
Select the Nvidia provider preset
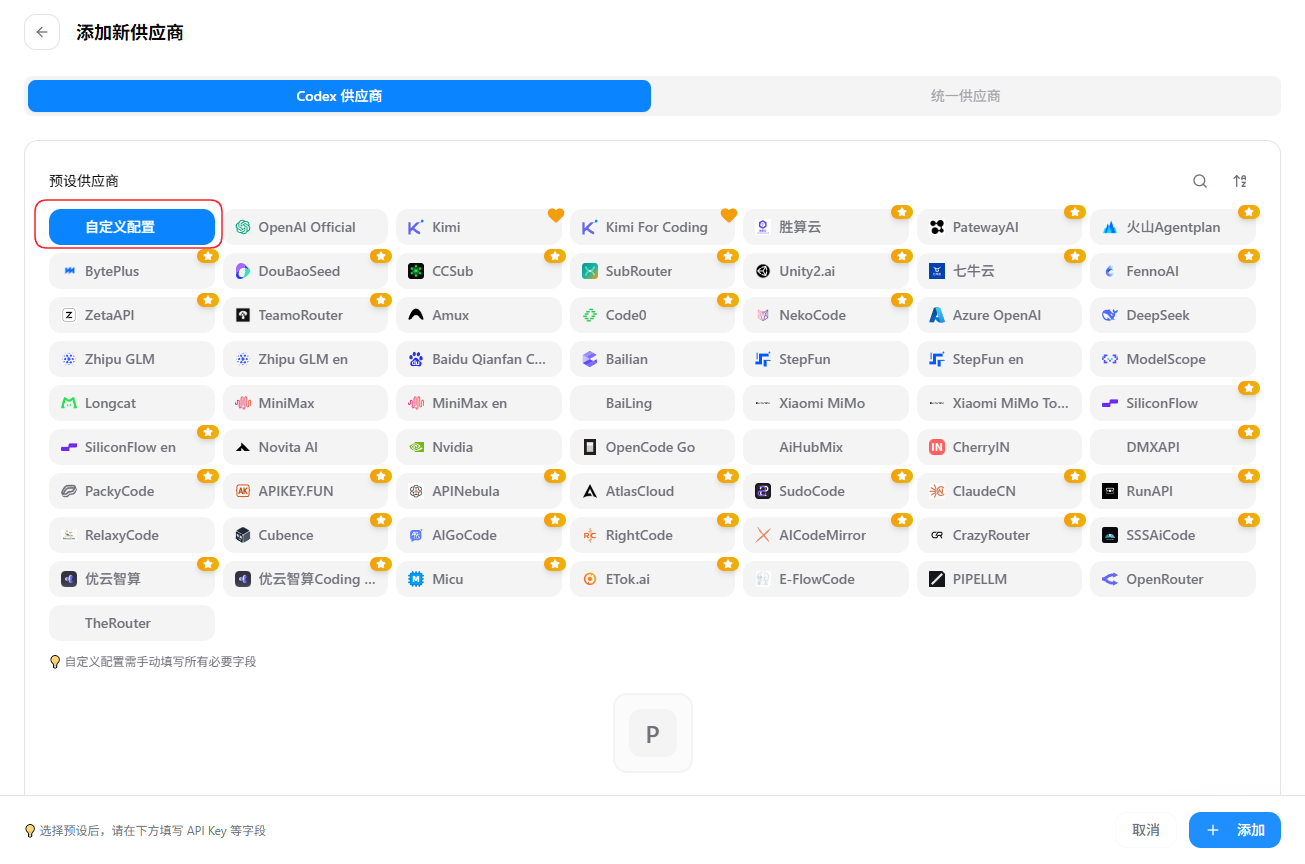click(479, 447)
